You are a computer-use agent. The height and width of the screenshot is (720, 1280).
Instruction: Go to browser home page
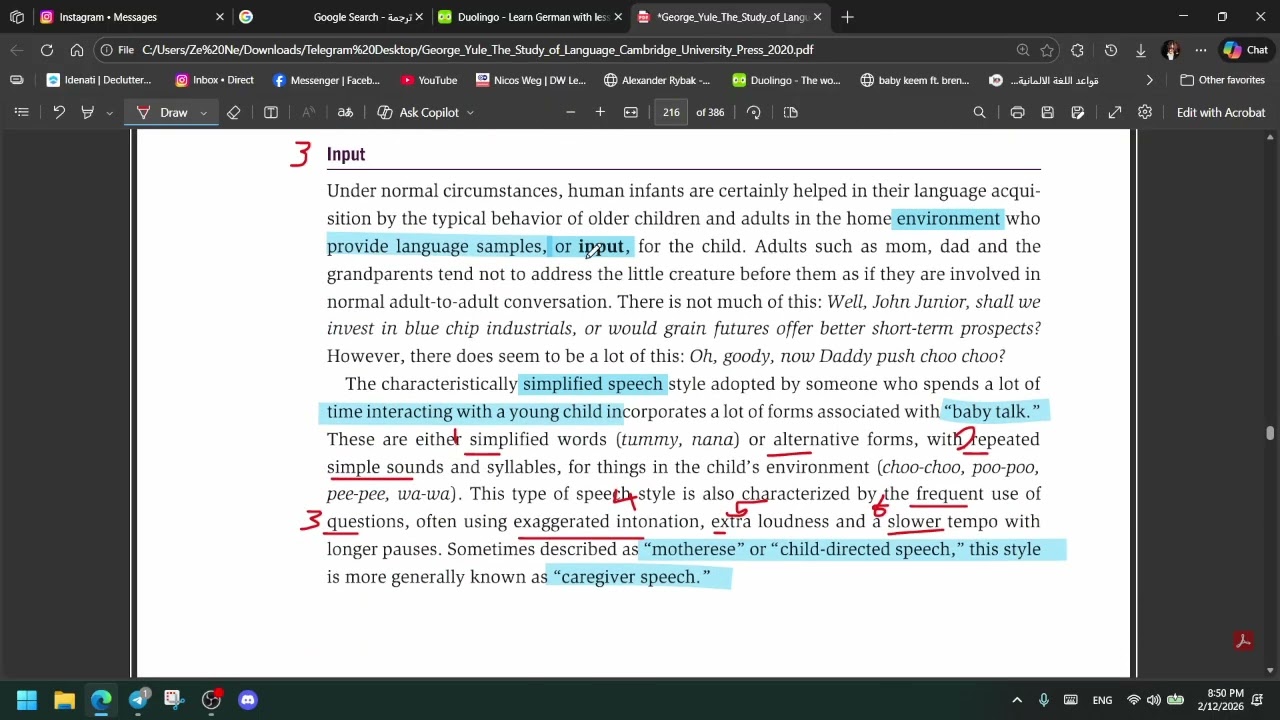77,50
